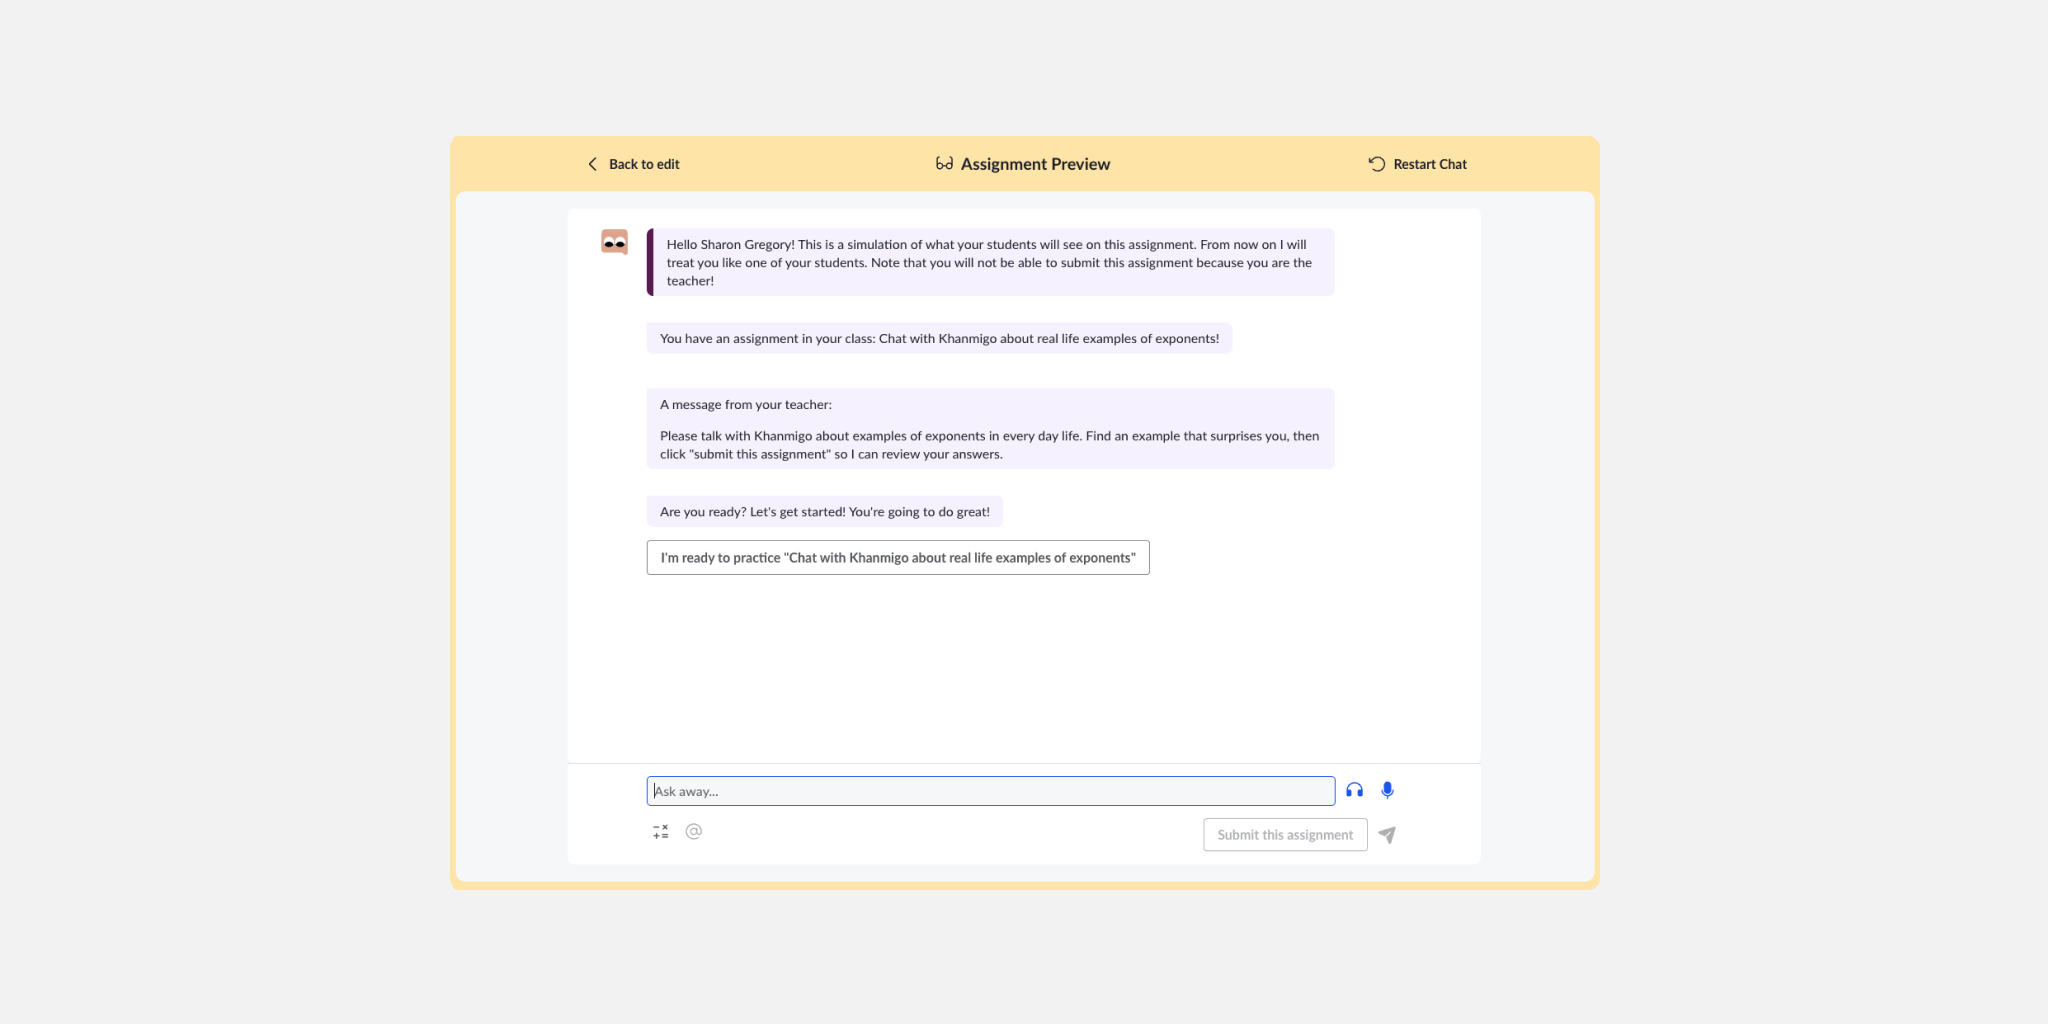Click the paper plane send icon
The height and width of the screenshot is (1024, 2048).
pos(1387,835)
